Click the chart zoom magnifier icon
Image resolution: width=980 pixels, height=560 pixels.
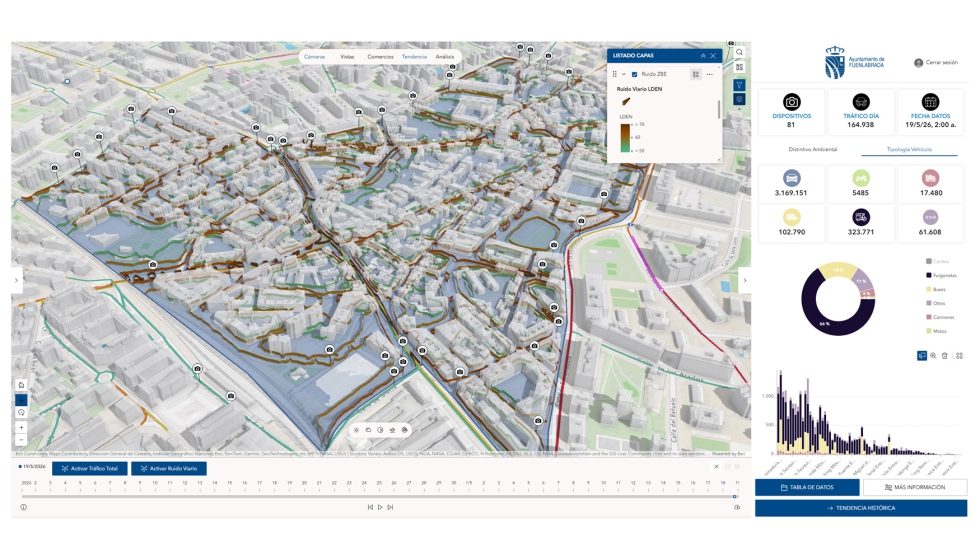pyautogui.click(x=933, y=356)
